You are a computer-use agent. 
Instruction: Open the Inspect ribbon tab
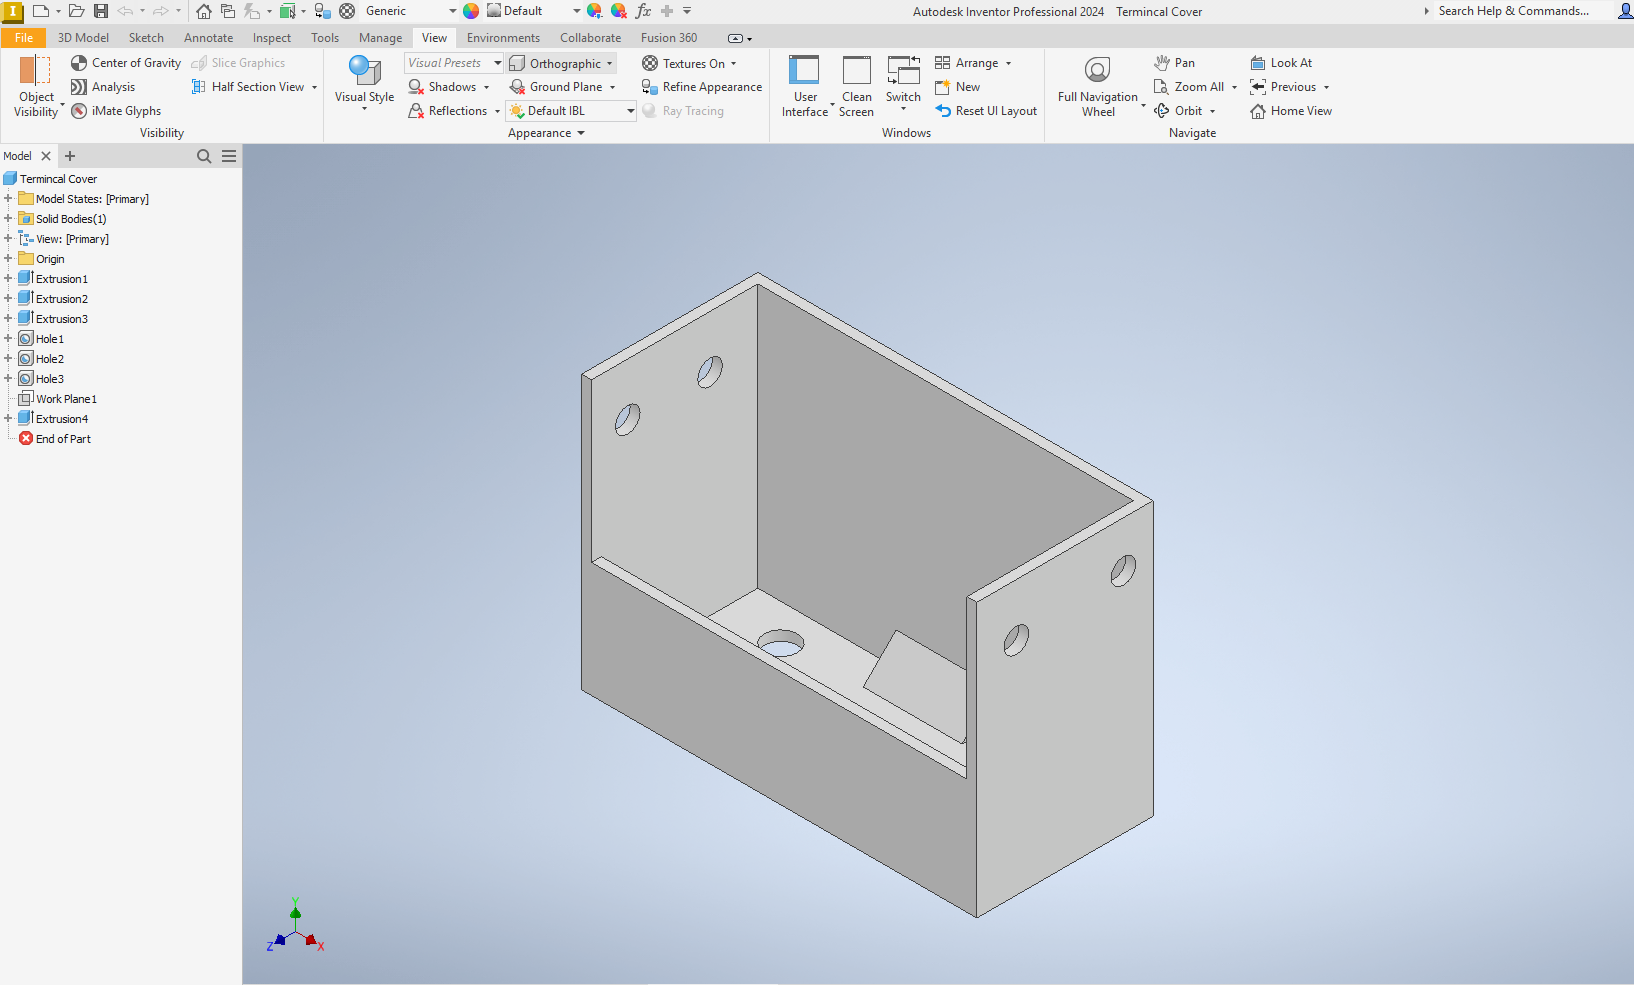(272, 38)
